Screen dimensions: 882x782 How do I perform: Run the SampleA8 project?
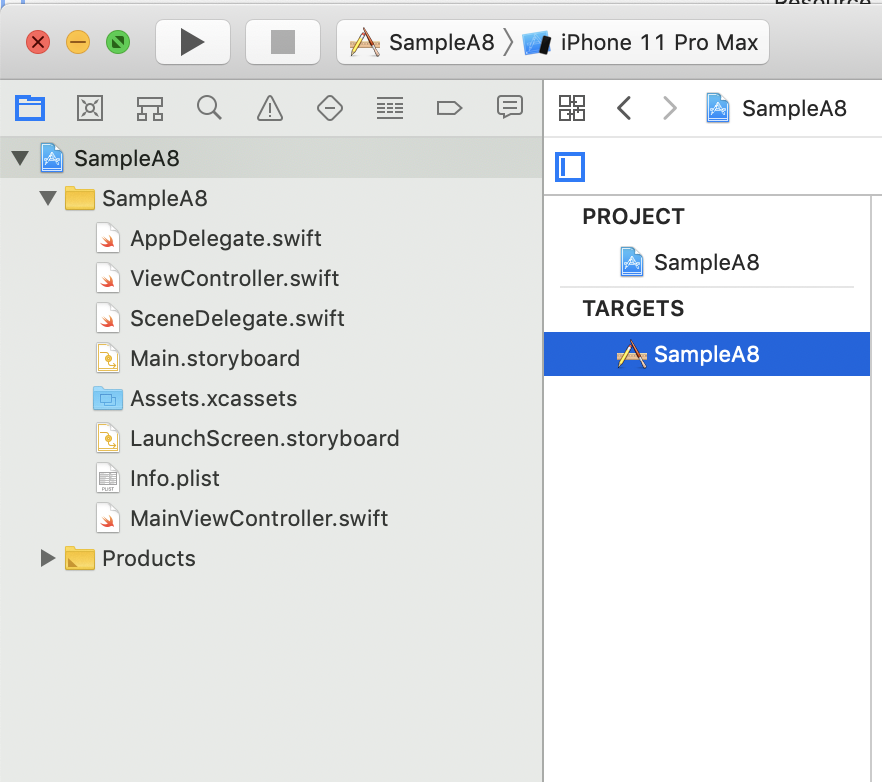click(192, 42)
